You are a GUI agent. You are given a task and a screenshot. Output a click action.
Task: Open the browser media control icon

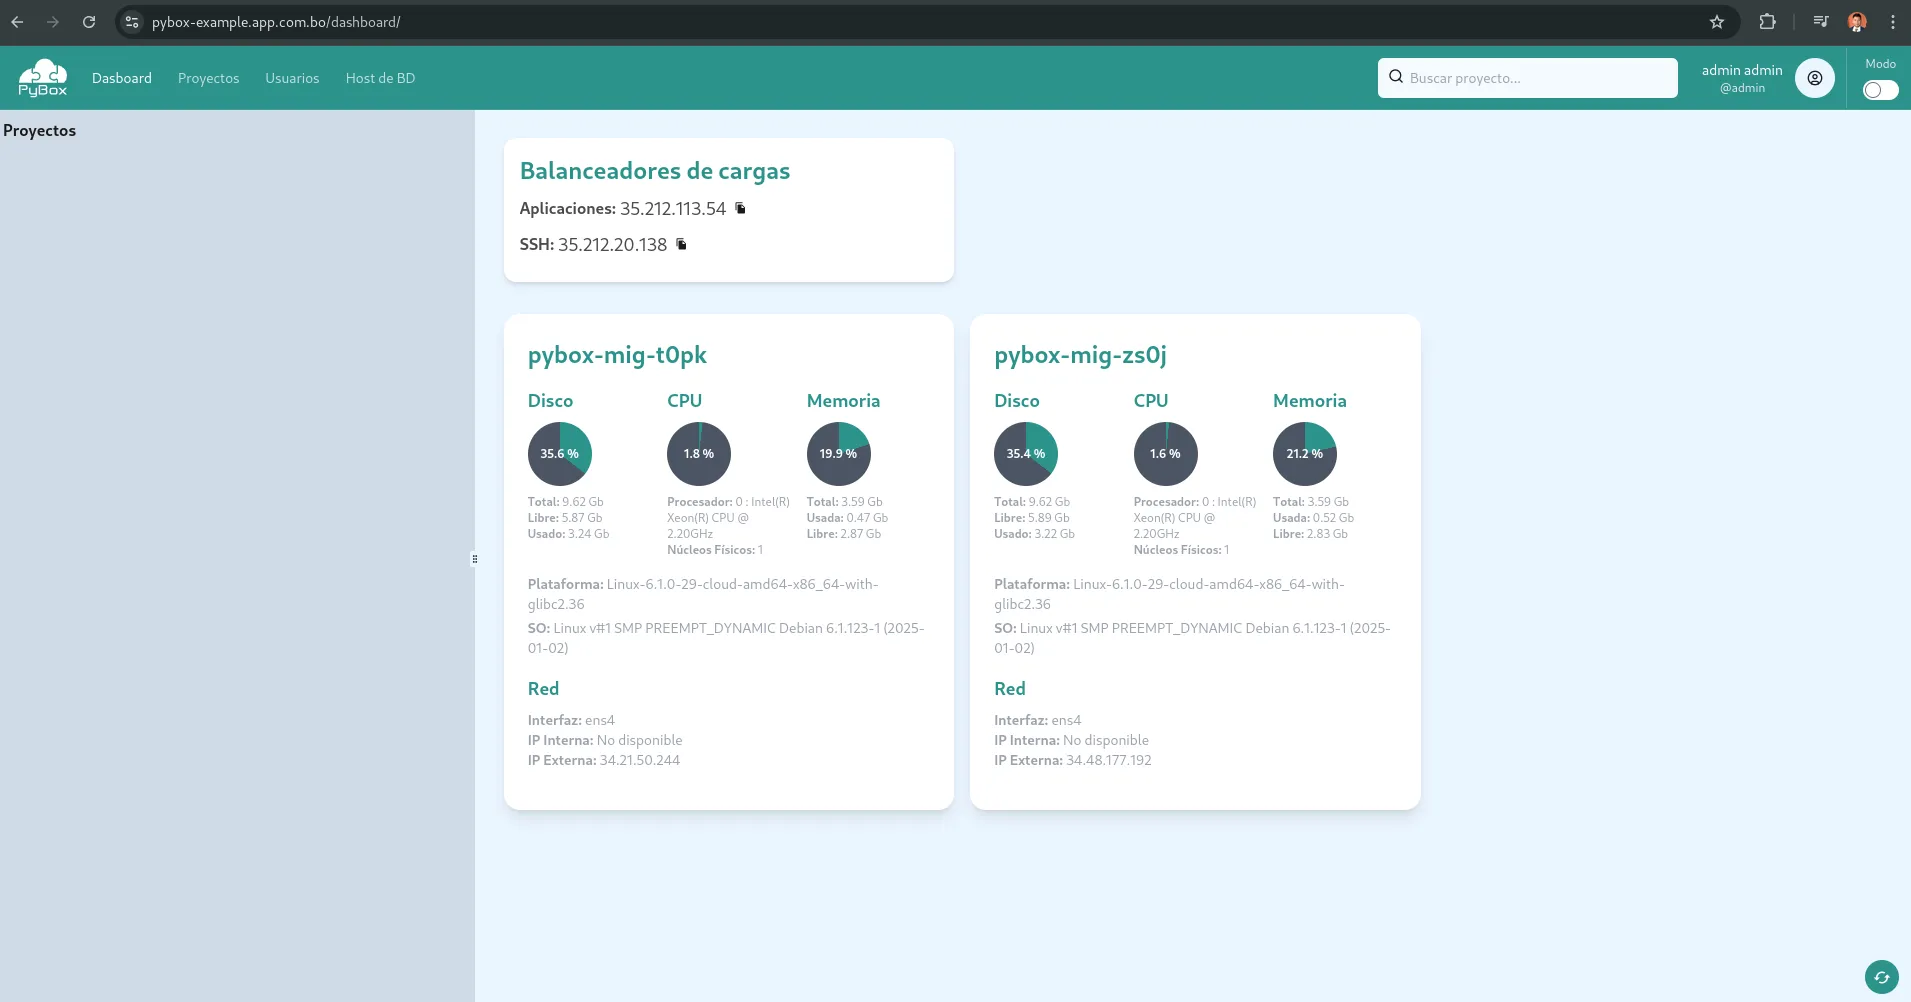coord(1821,22)
